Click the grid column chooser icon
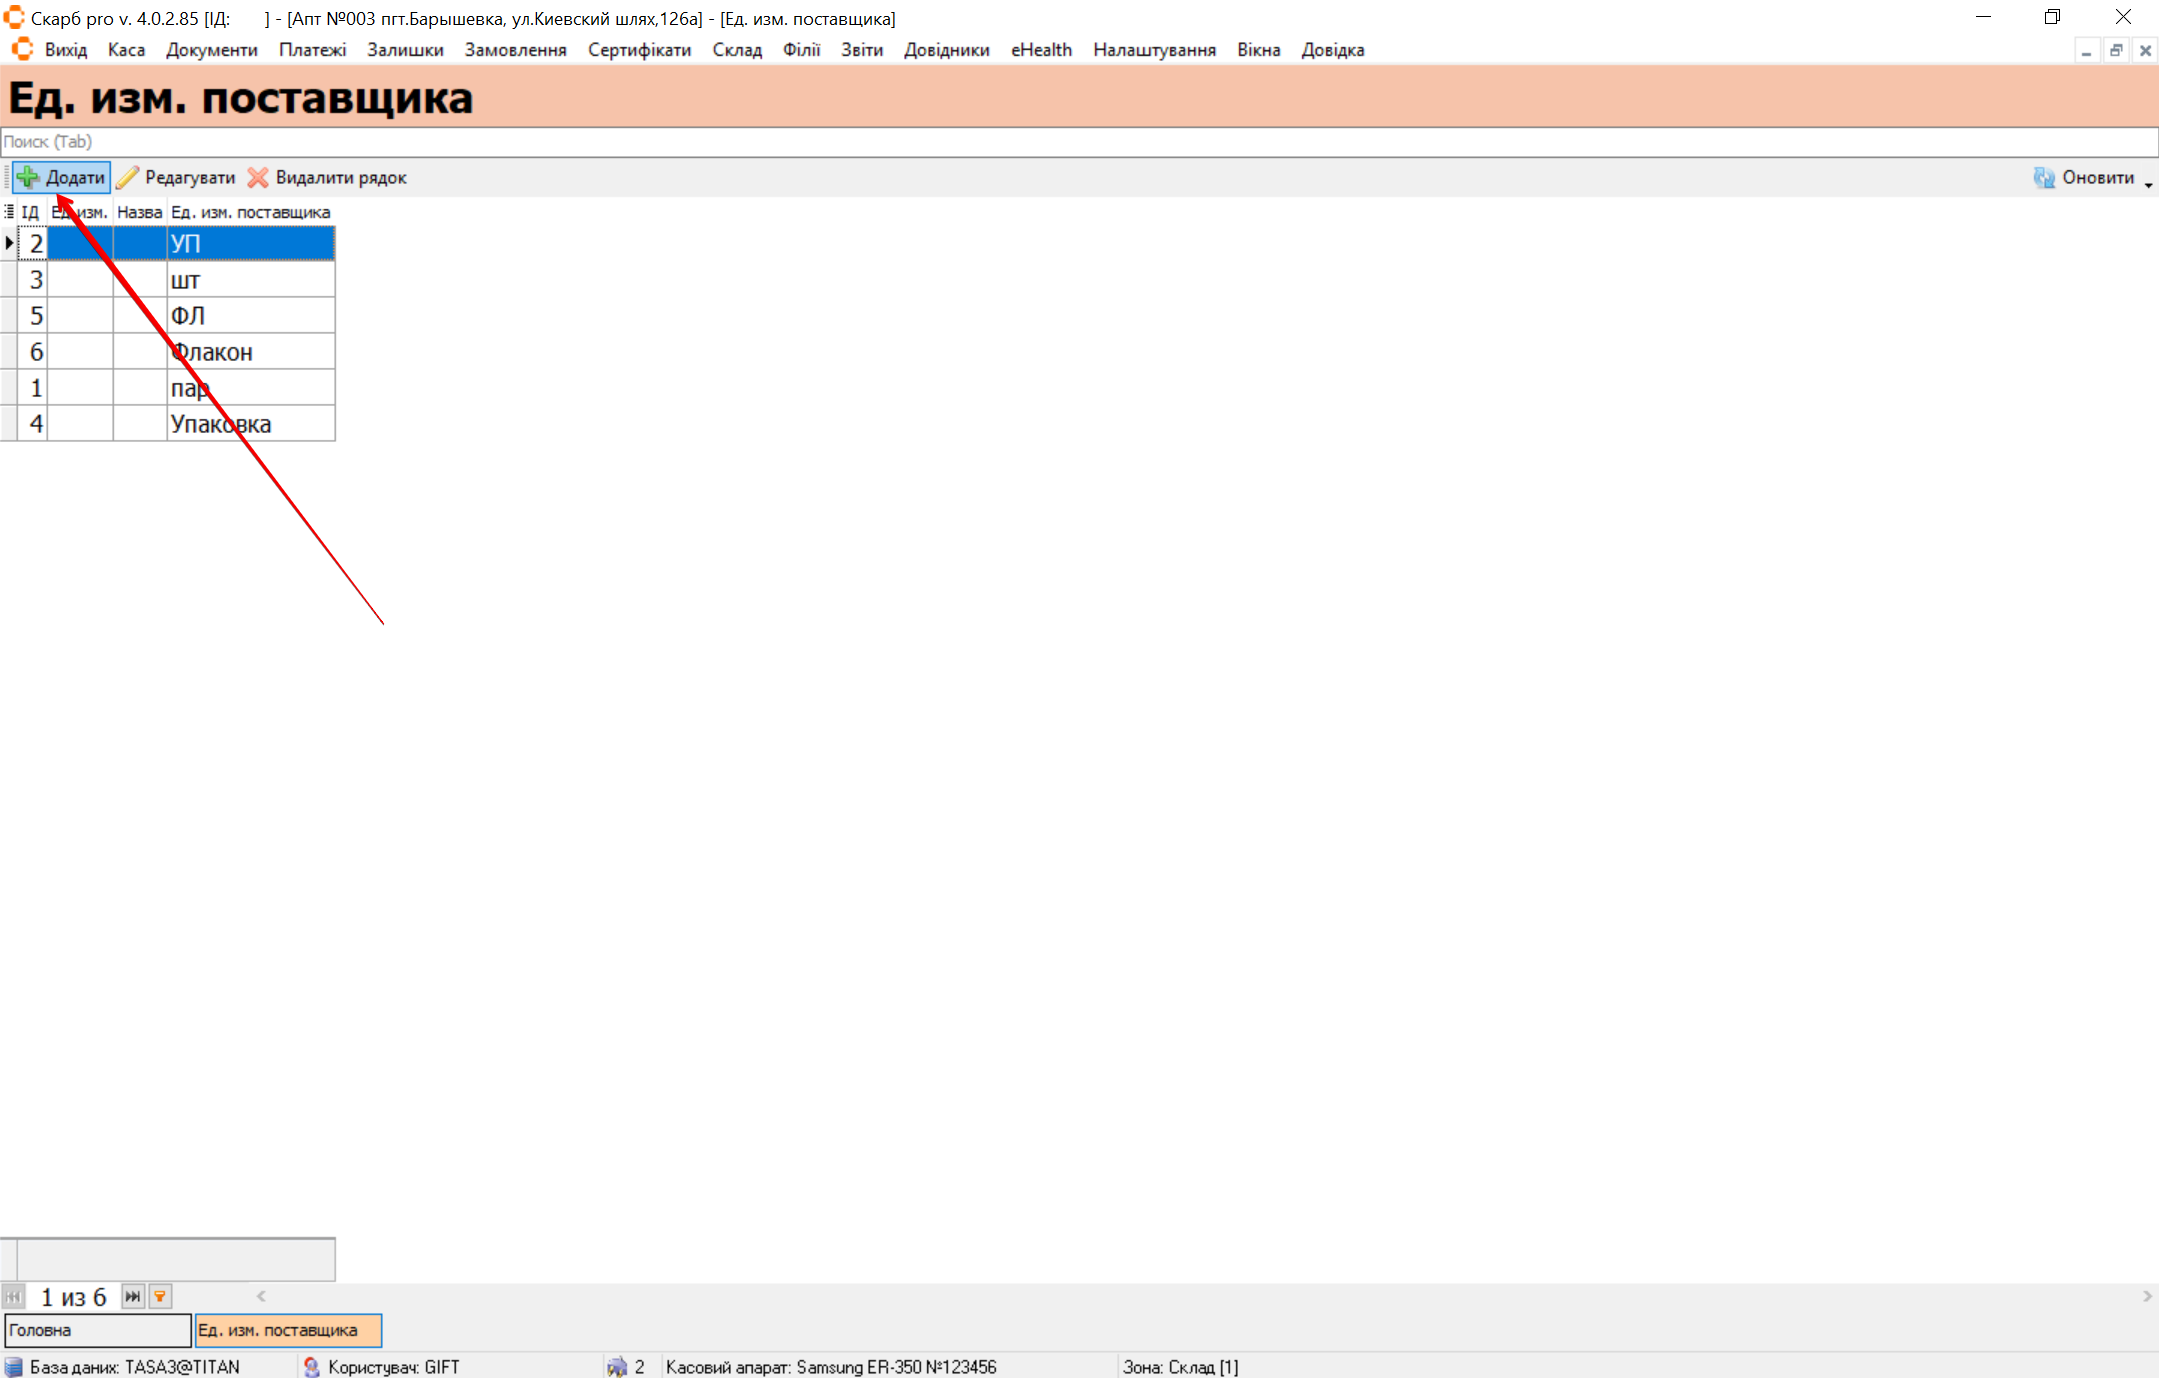This screenshot has height=1378, width=2159. (9, 212)
